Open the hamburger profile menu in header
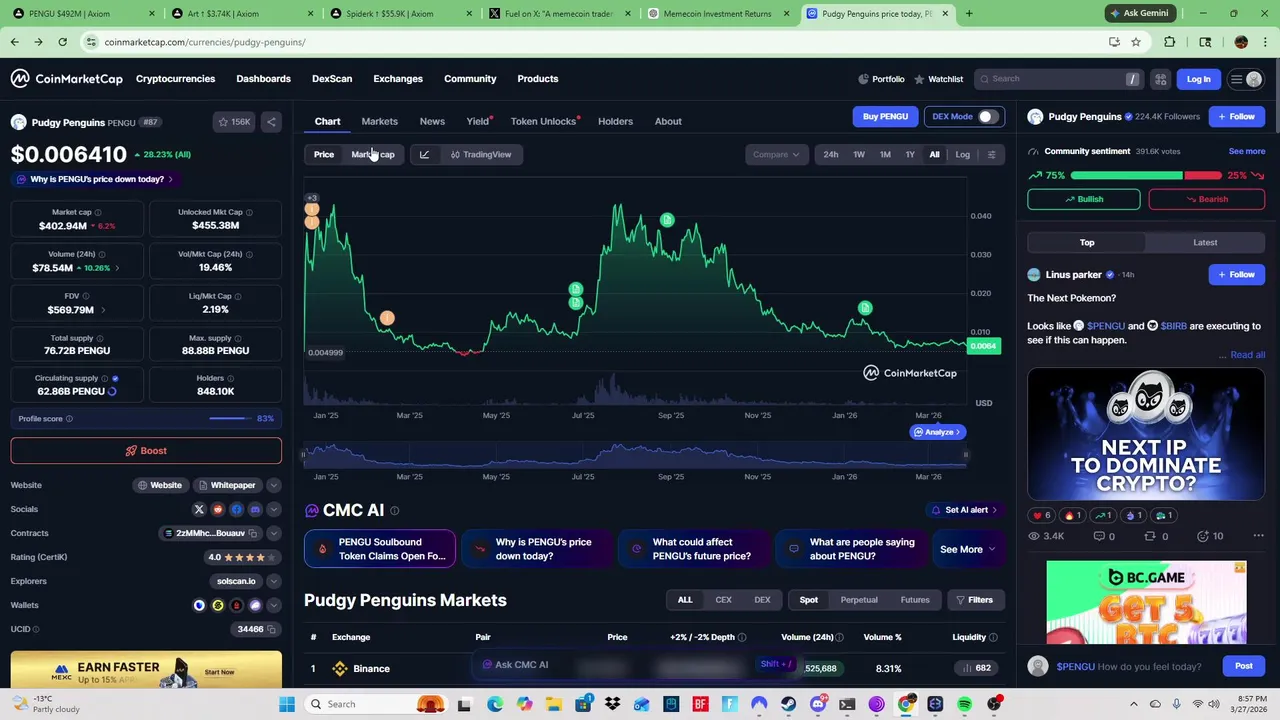This screenshot has height=720, width=1280. click(1246, 79)
